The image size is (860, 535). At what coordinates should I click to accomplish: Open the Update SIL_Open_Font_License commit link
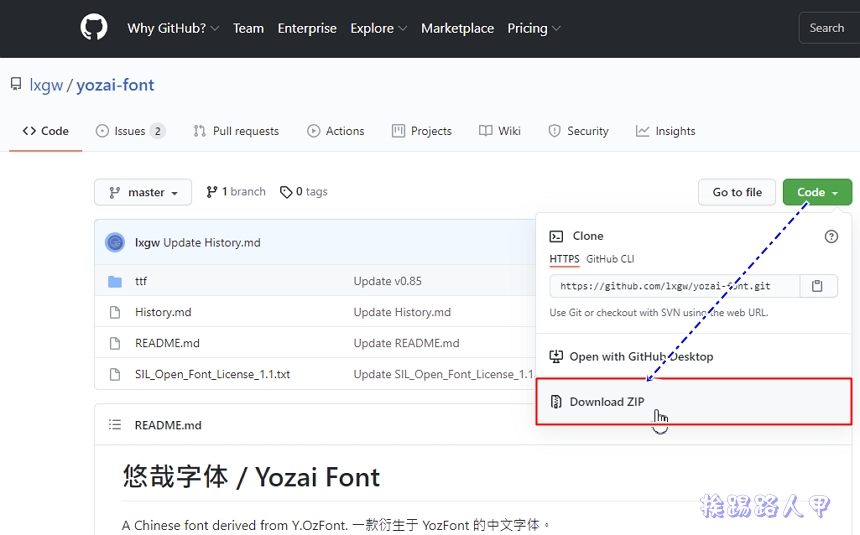[x=443, y=374]
